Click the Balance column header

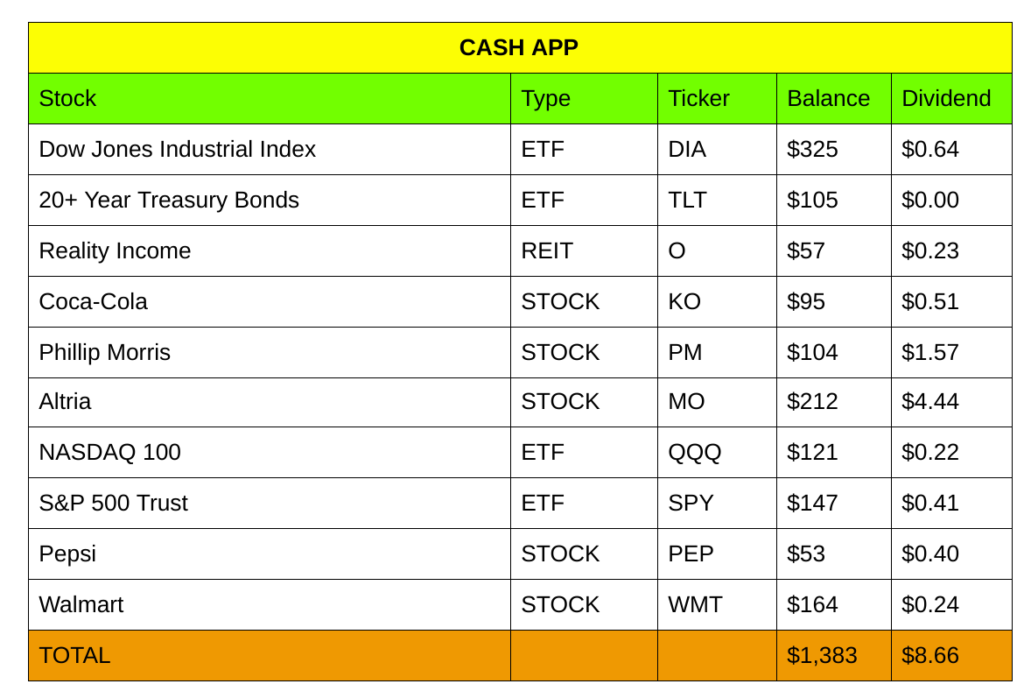[x=828, y=99]
